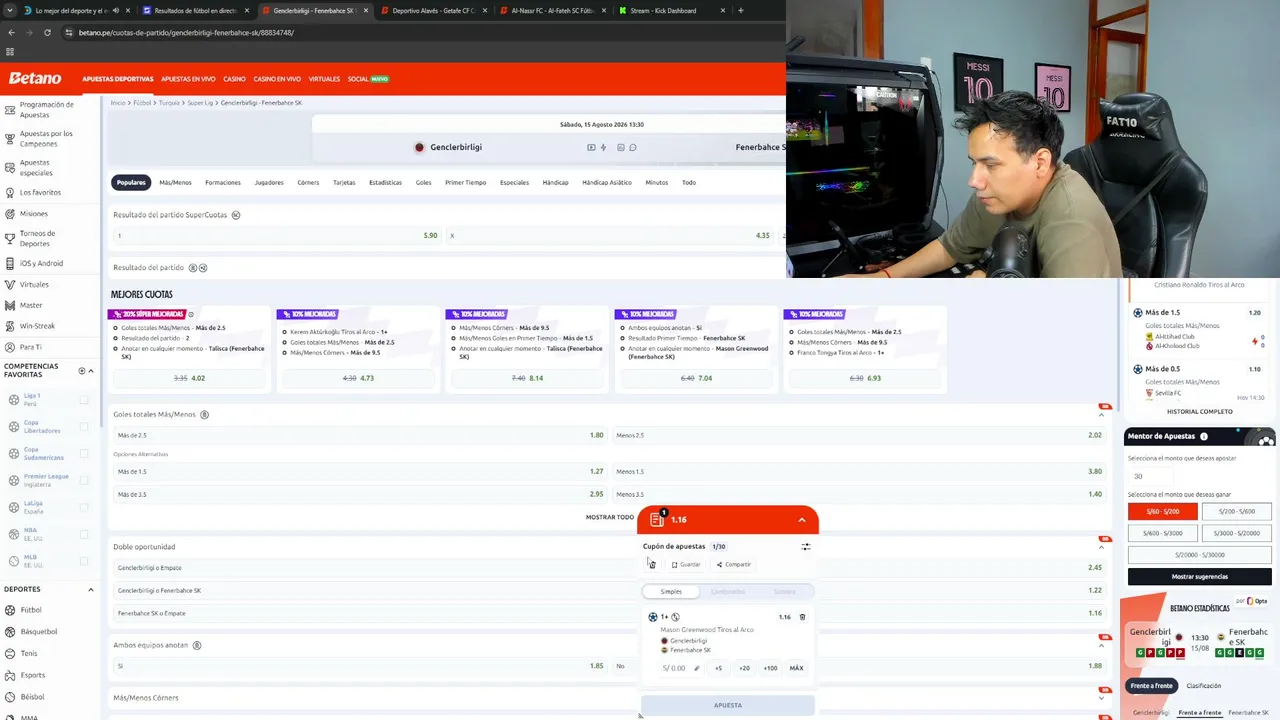The image size is (1280, 720).
Task: Expand the Más/Menos Córners section
Action: [1102, 698]
